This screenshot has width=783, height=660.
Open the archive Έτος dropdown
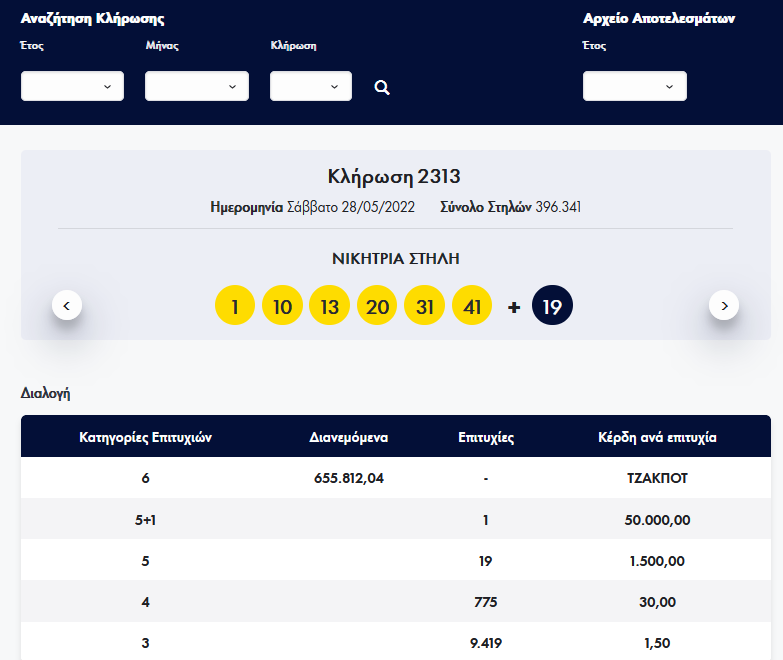click(634, 87)
